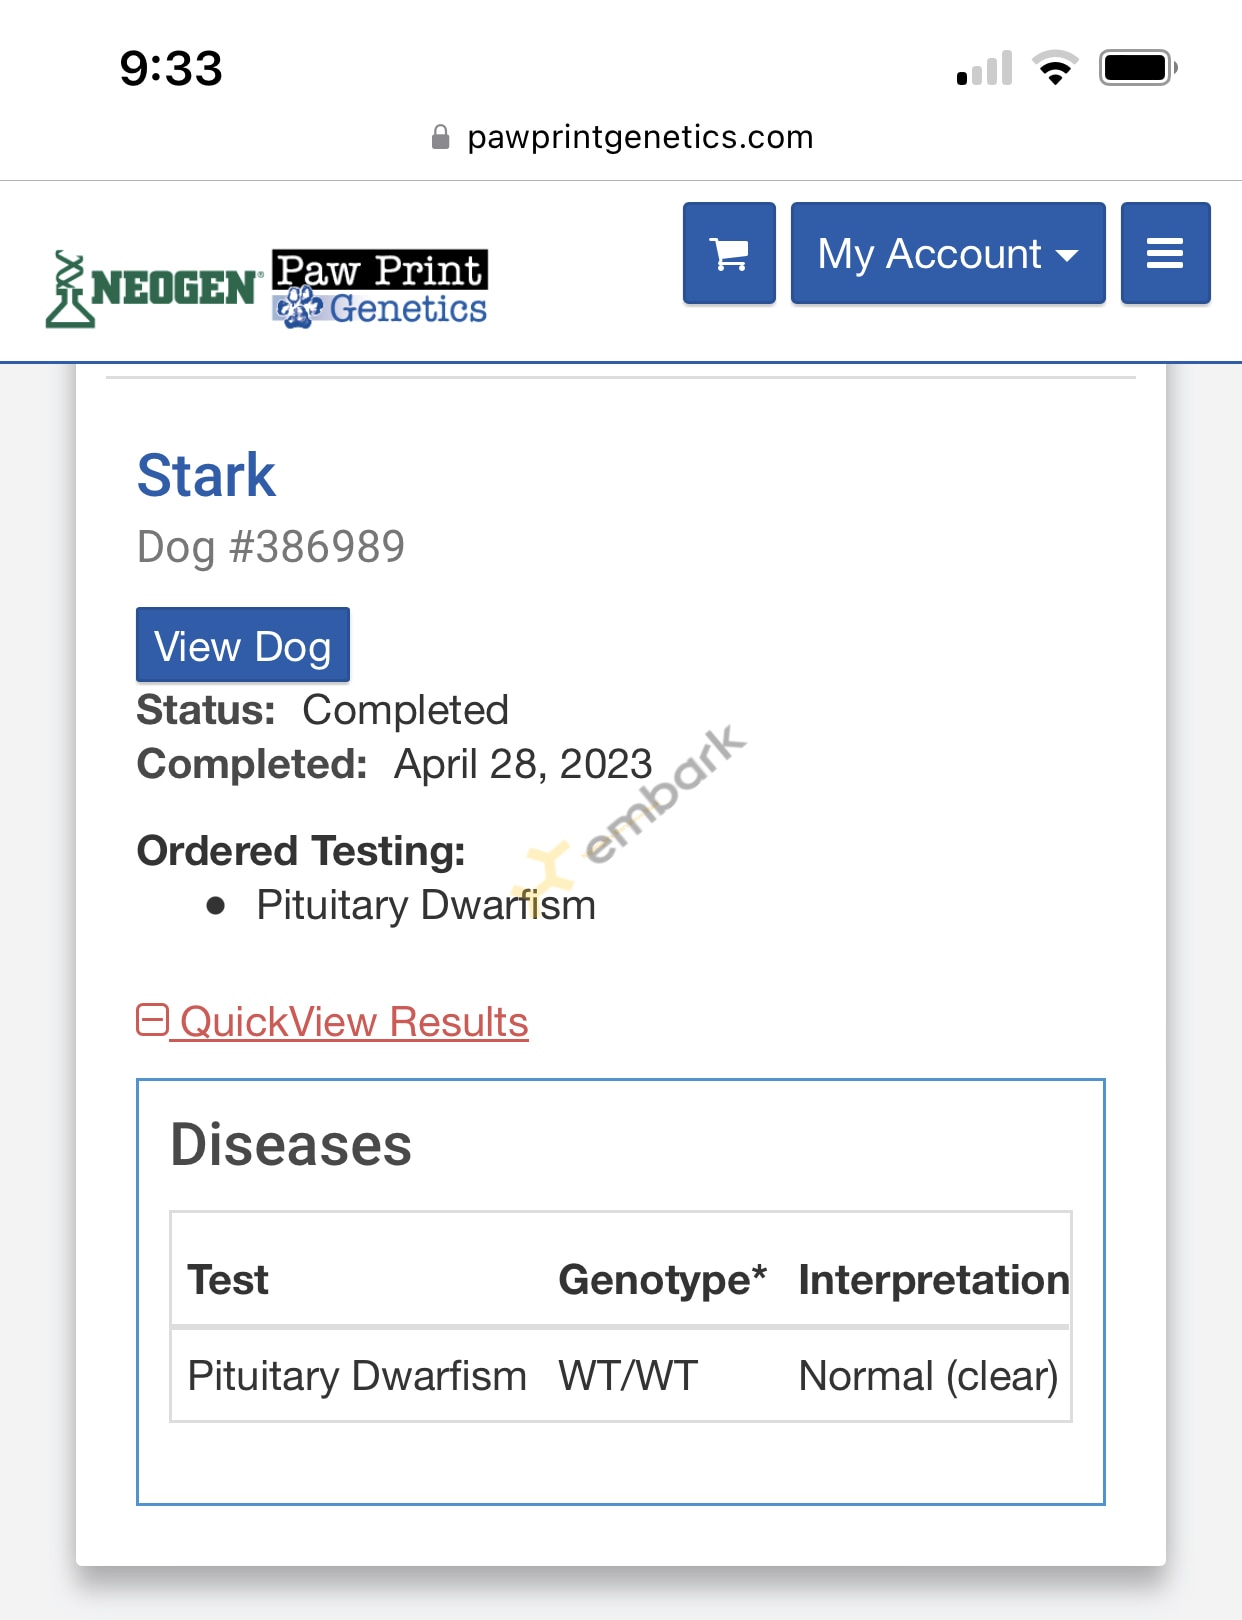Click the Interpretation column header
Screen dimensions: 1242x1620
tap(933, 1280)
